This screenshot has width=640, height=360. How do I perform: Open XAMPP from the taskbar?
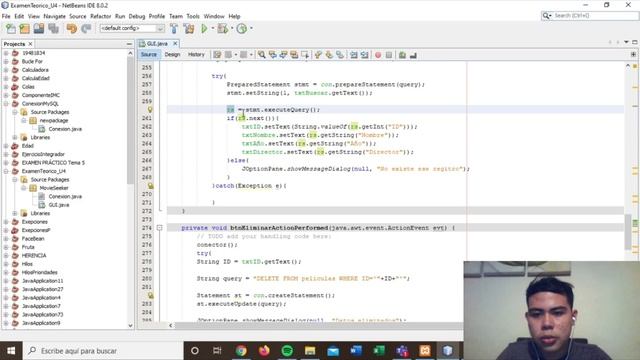click(x=425, y=351)
